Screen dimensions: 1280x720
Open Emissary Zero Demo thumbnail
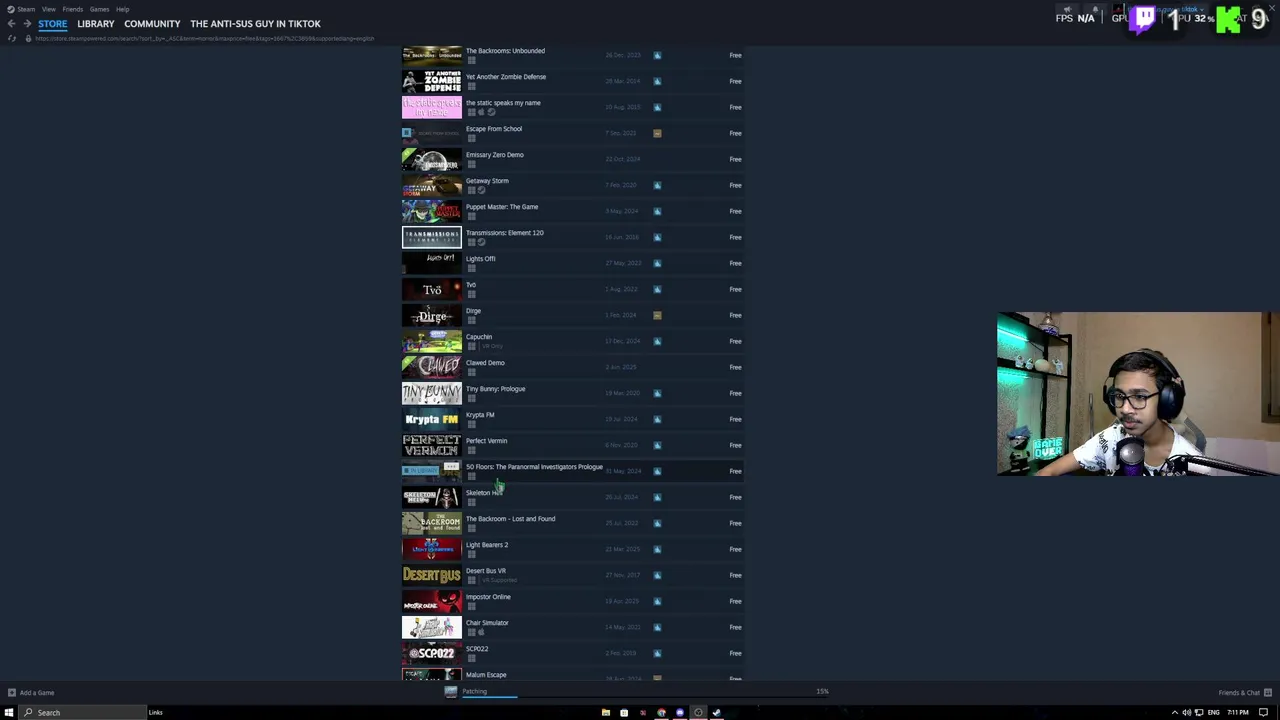pyautogui.click(x=432, y=159)
